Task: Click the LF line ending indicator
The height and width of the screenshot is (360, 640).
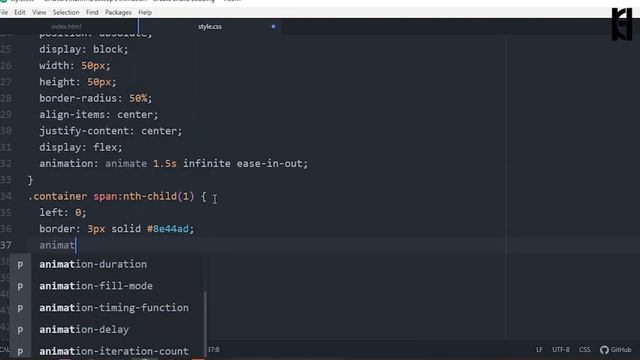Action: pyautogui.click(x=539, y=350)
